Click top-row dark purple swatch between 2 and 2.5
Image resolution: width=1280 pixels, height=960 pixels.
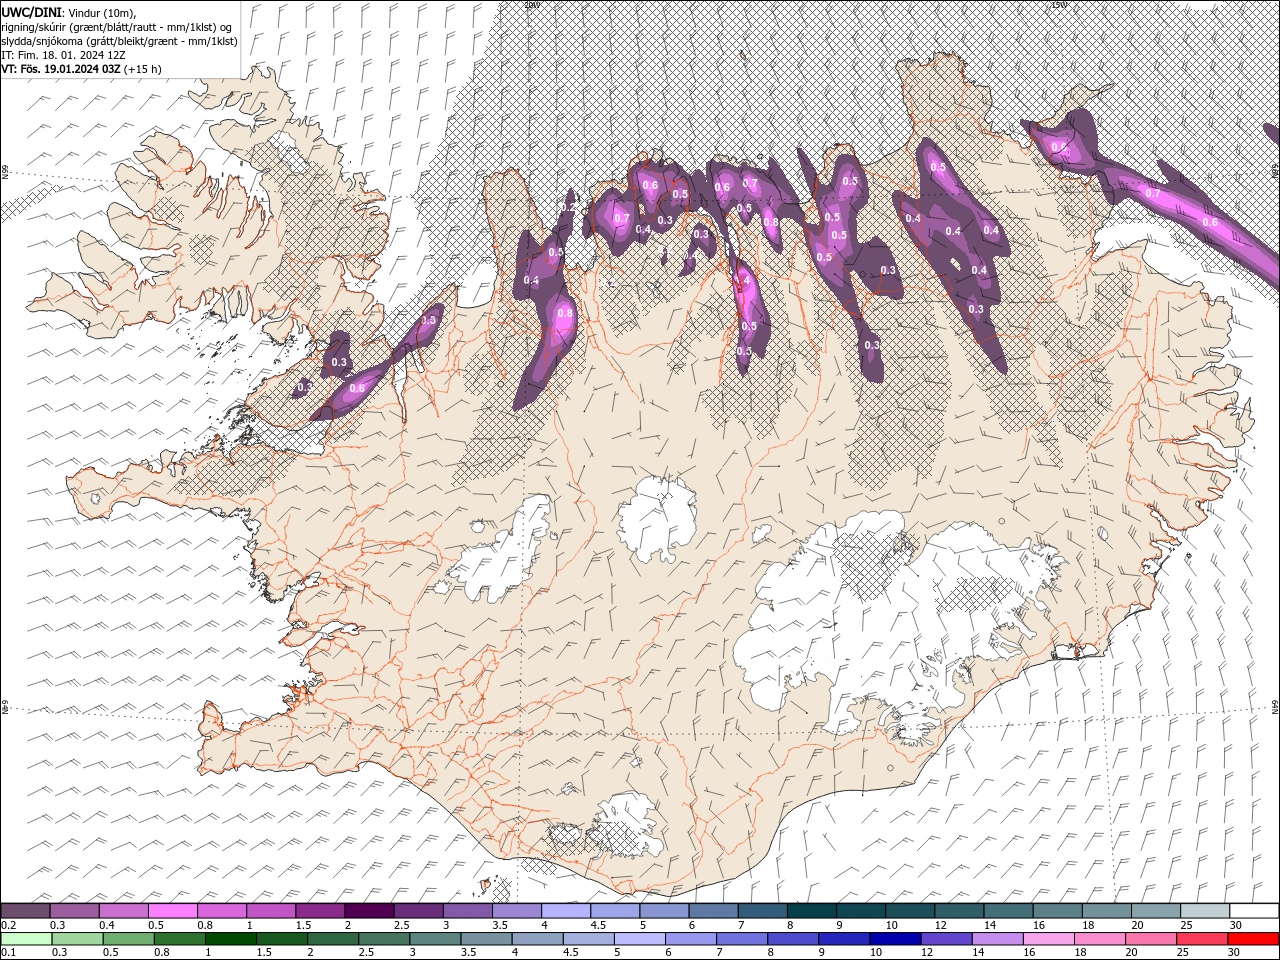[368, 910]
